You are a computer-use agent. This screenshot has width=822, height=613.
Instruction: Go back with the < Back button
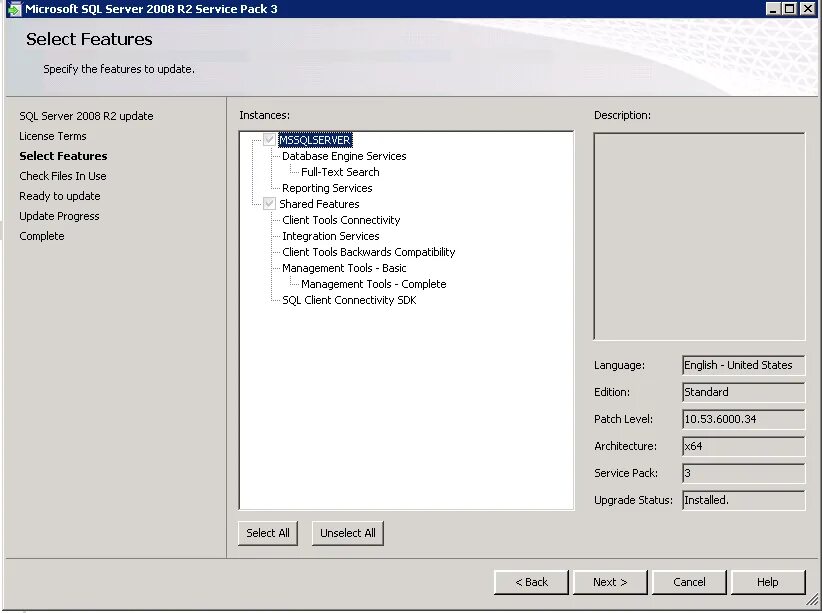pos(531,582)
